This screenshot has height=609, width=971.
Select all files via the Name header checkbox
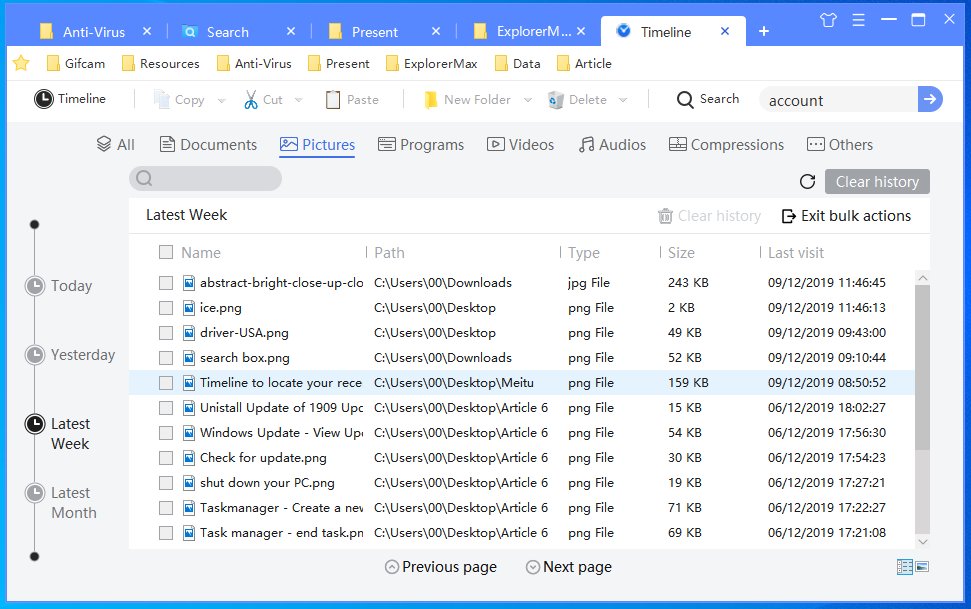pyautogui.click(x=165, y=252)
